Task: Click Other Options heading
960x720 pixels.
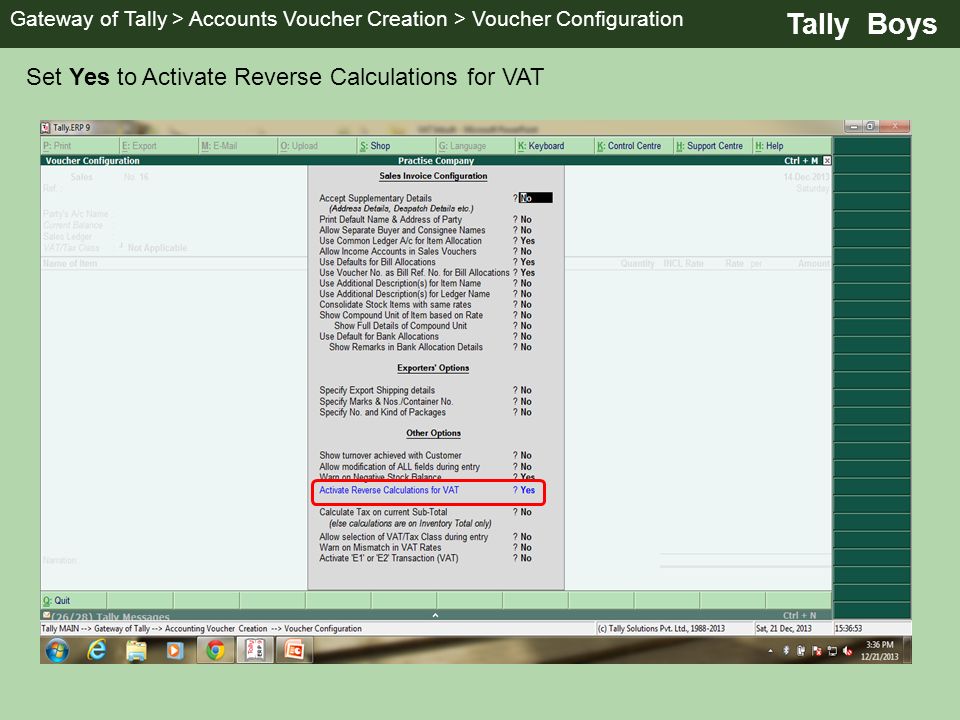Action: coord(433,433)
